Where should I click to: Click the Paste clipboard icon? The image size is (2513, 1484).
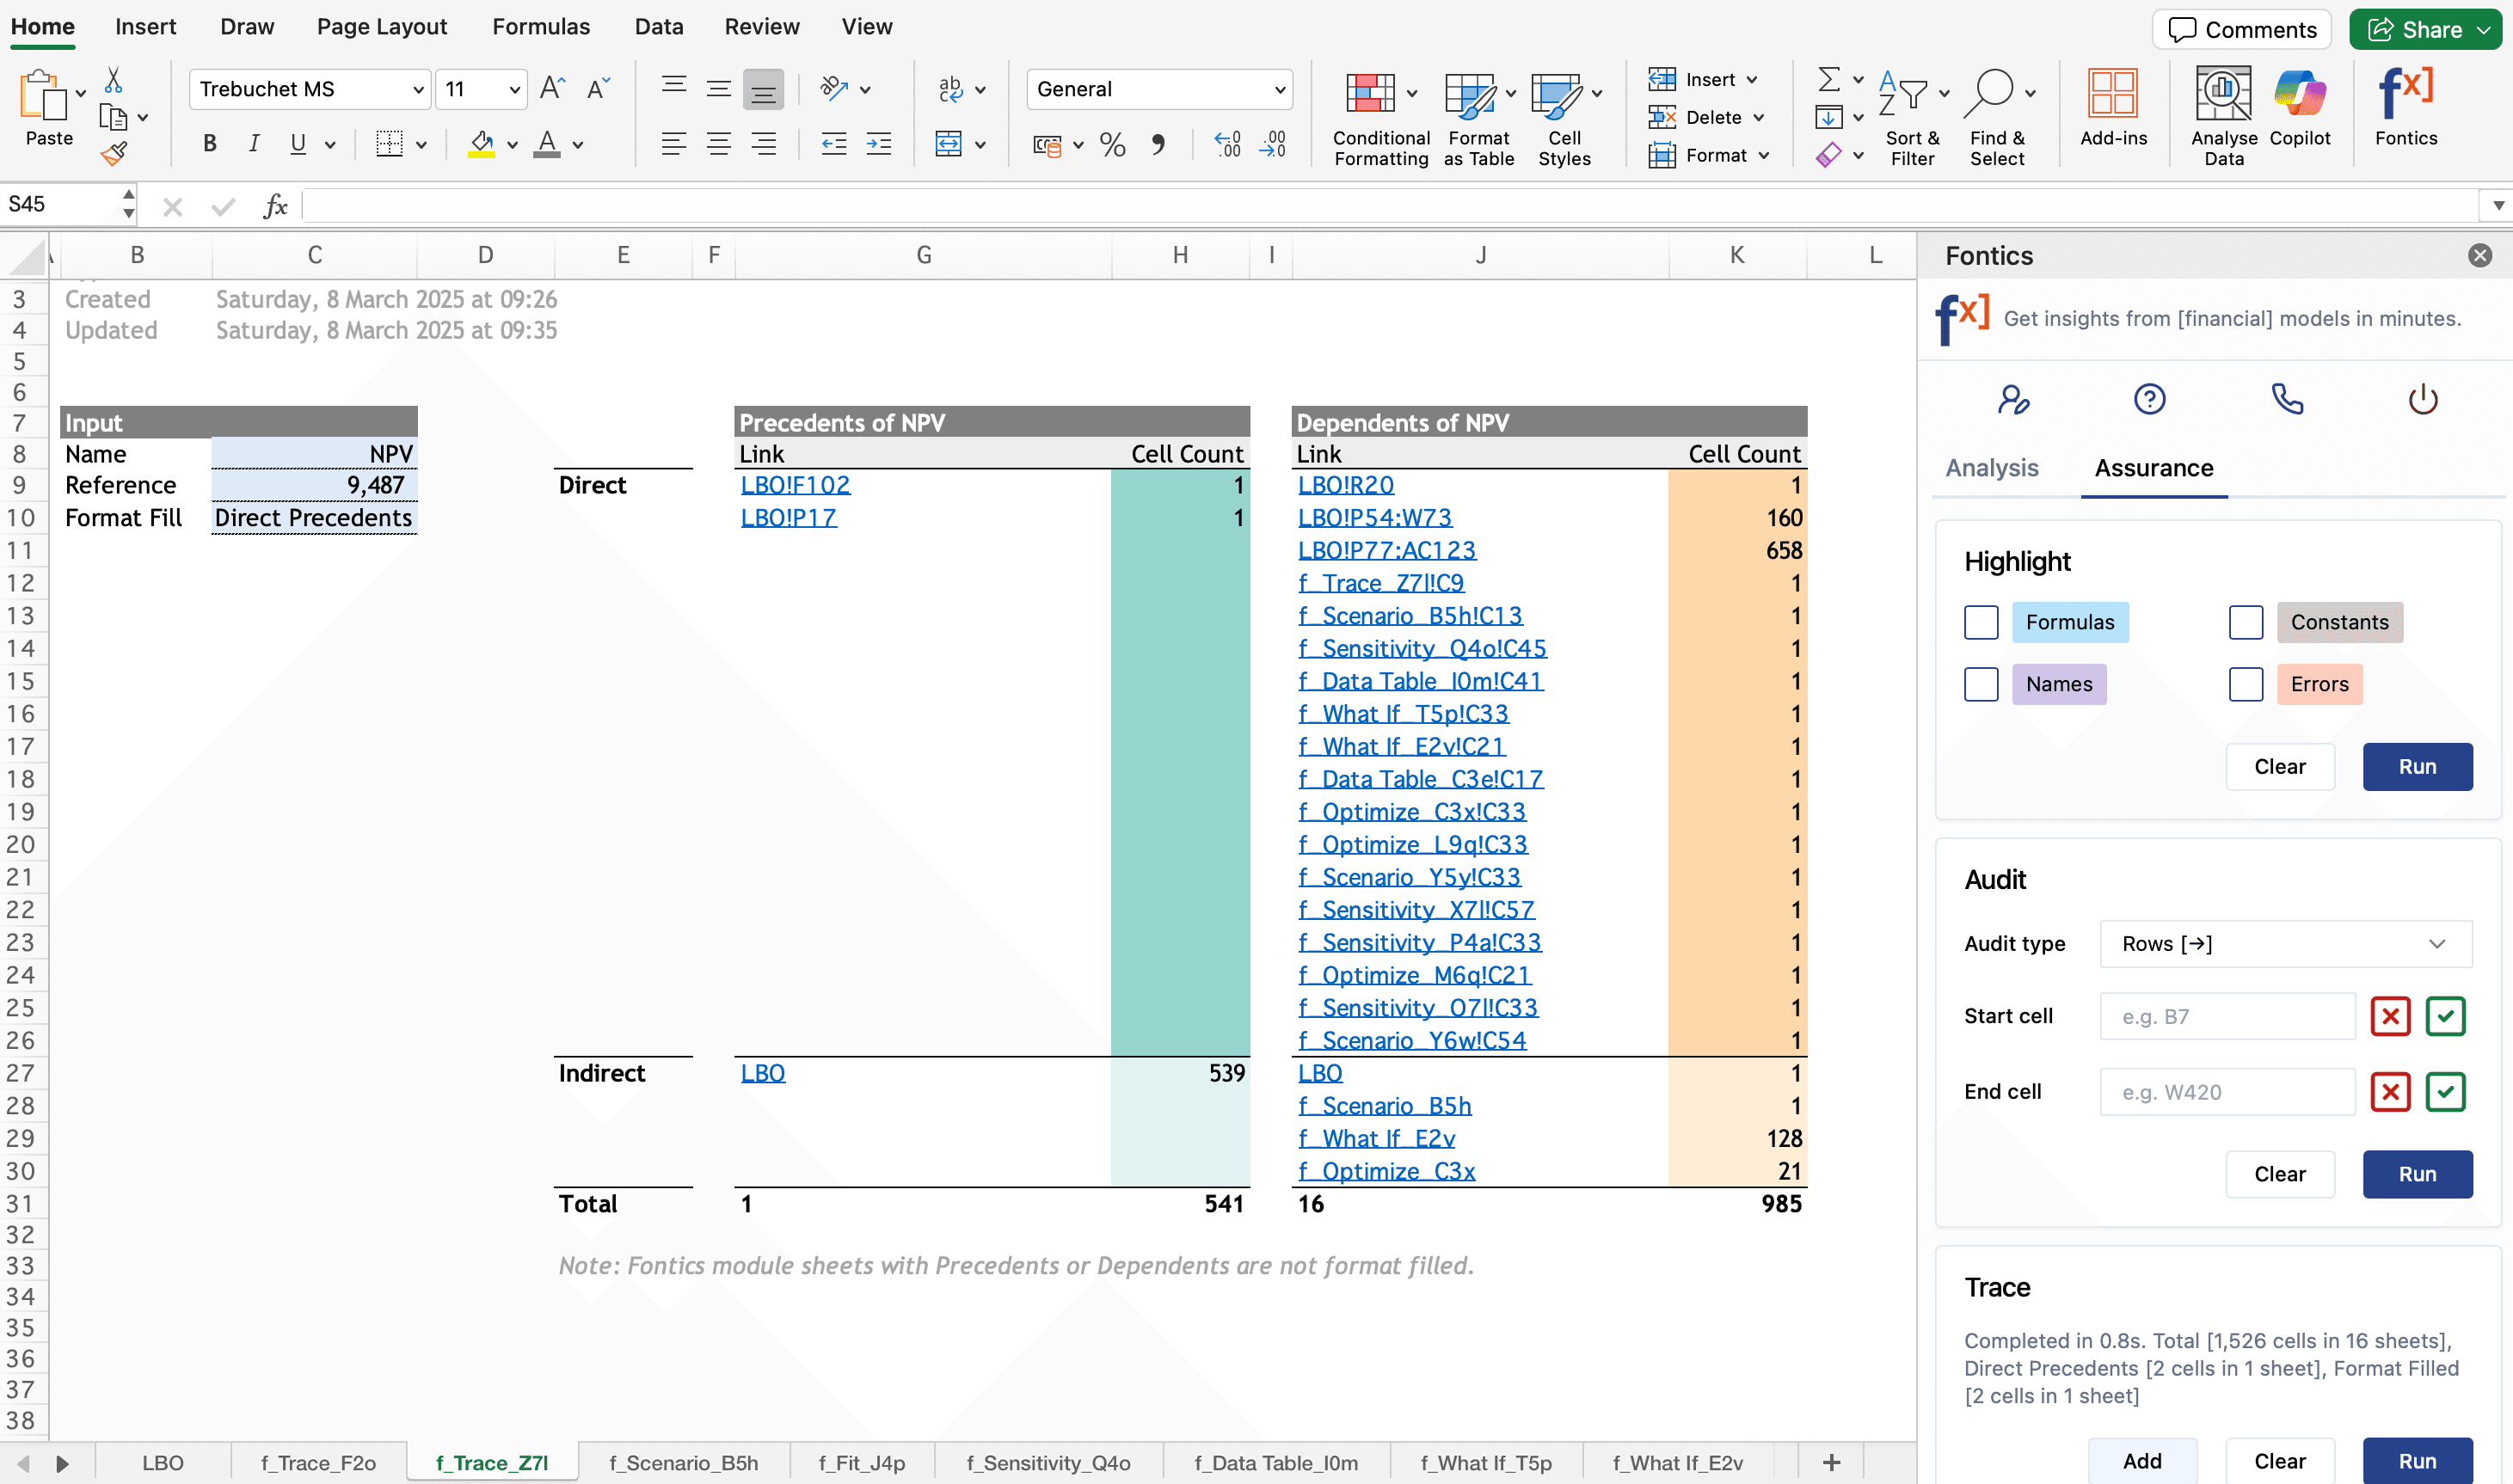coord(44,95)
